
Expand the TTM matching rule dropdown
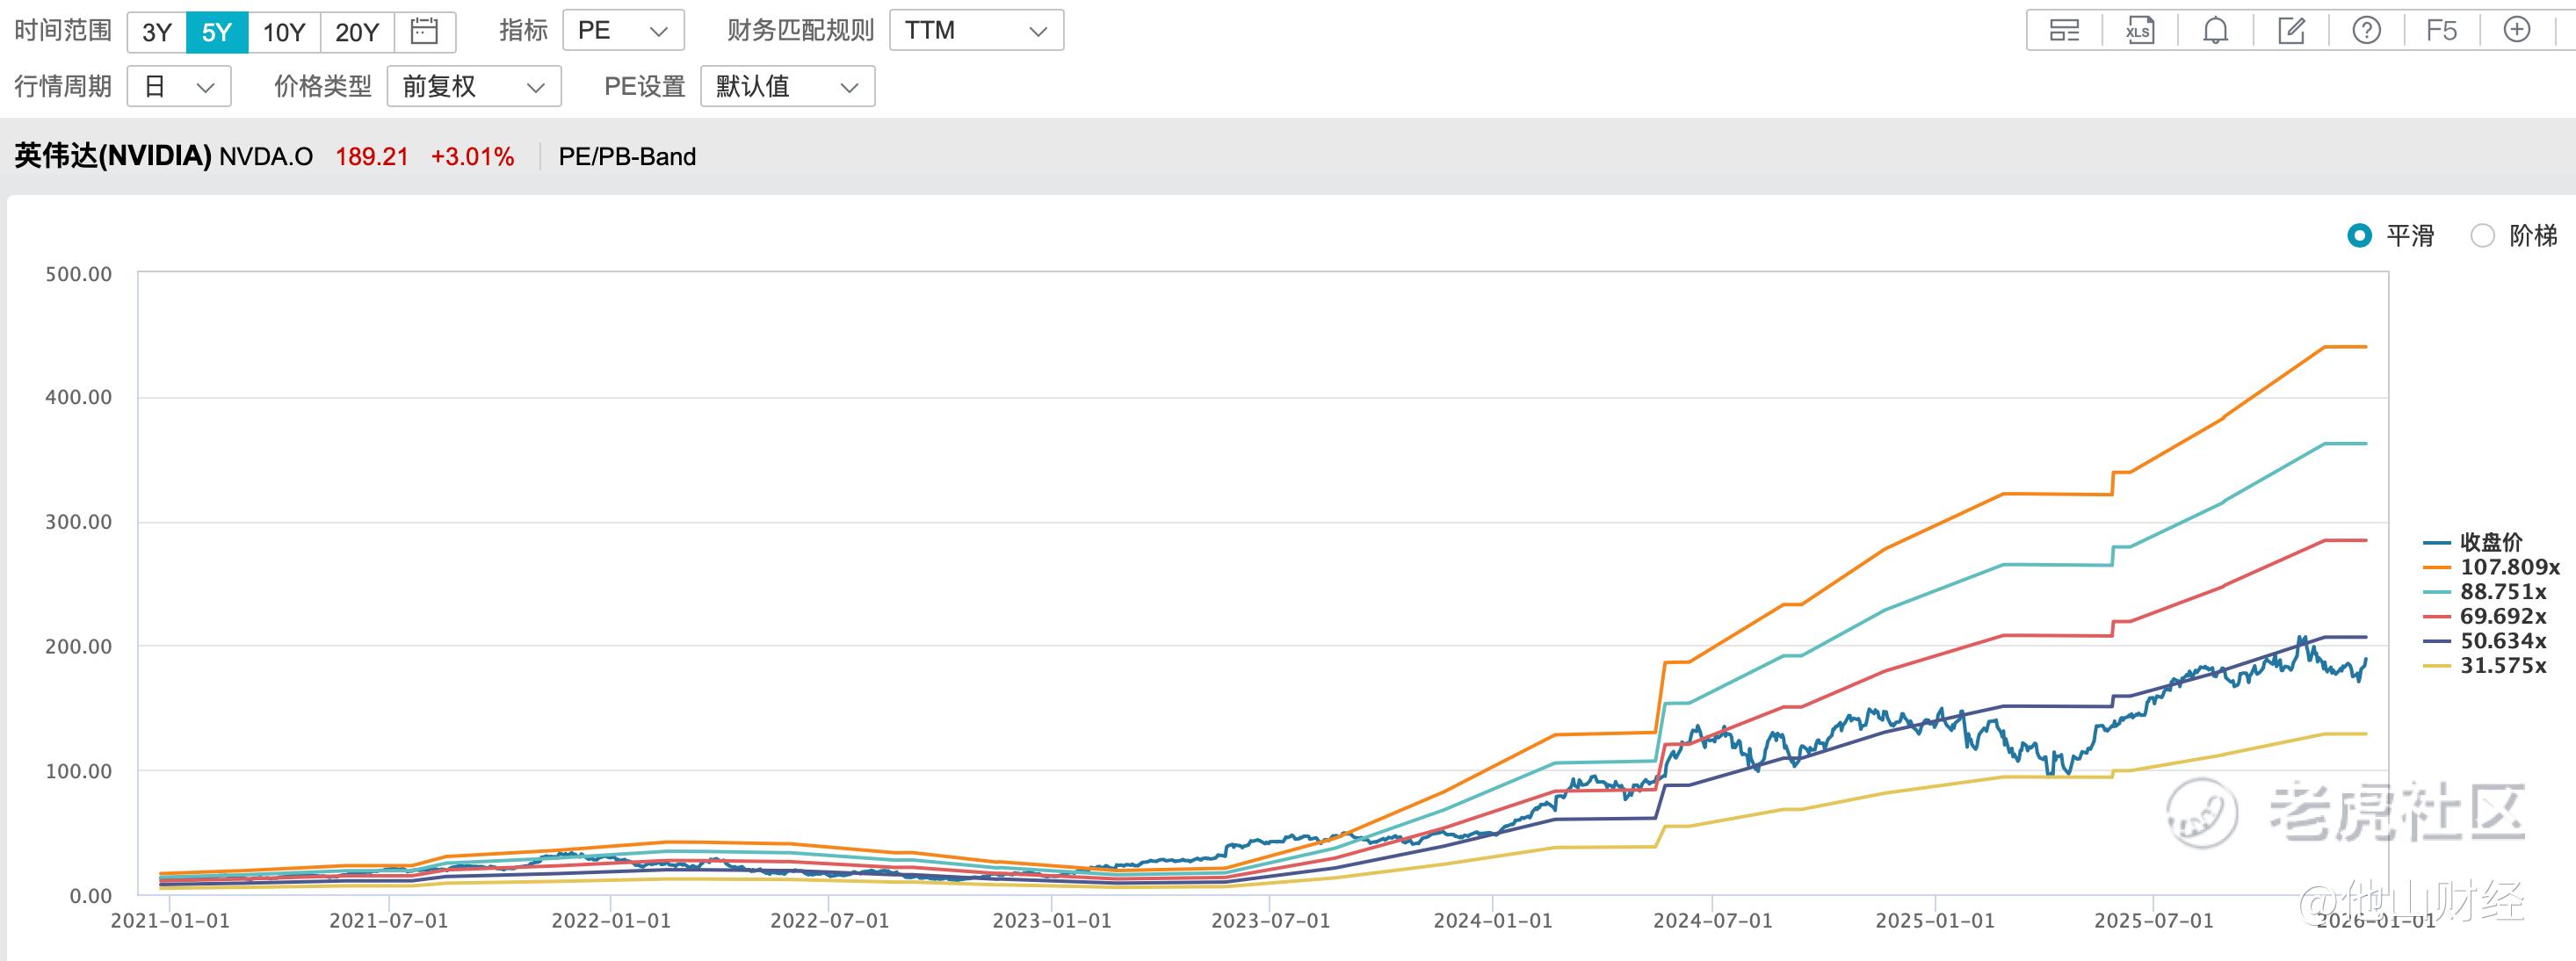[975, 31]
